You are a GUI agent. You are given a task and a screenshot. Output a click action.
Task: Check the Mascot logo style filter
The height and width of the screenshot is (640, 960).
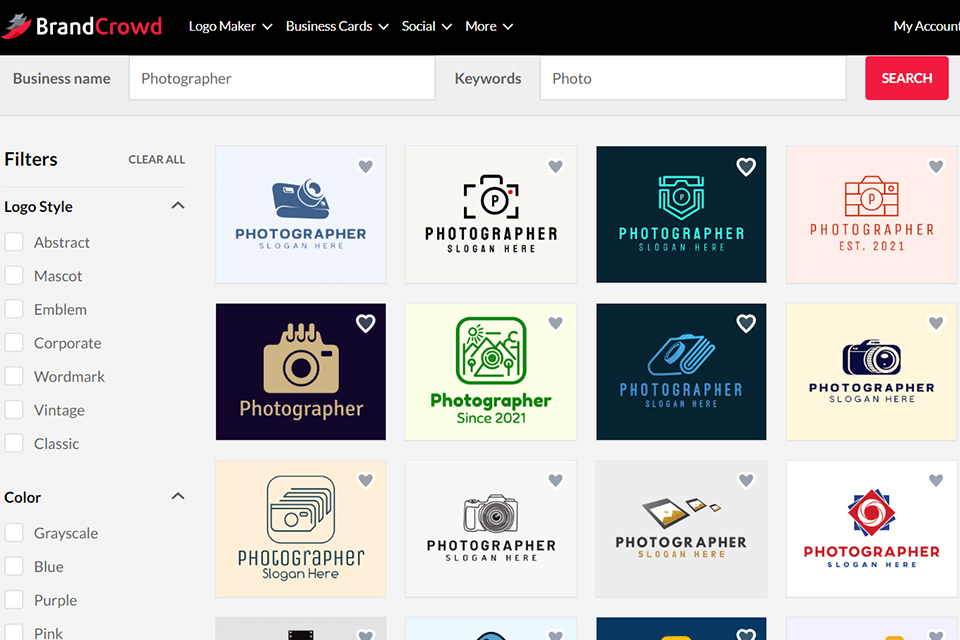[14, 276]
